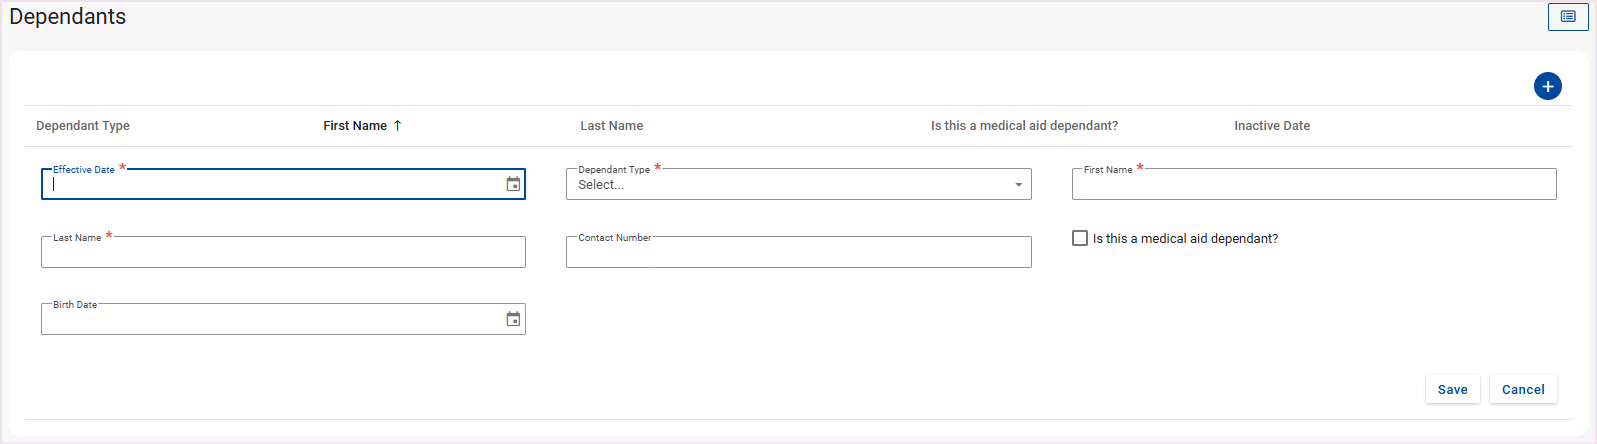Screen dimensions: 1597x444
Task: Click the sort arrow next to First Name header
Action: point(398,126)
